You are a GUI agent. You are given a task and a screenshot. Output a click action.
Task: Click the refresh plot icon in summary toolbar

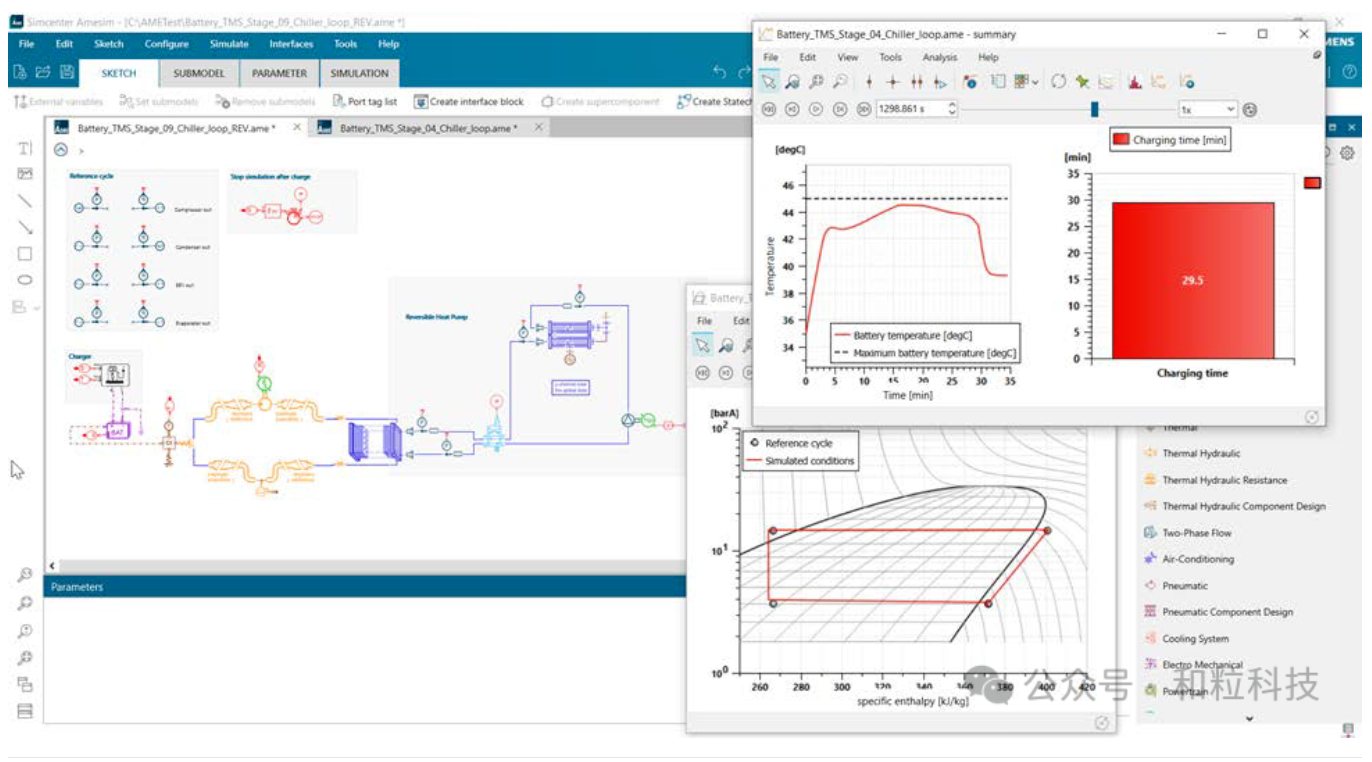coord(1058,82)
